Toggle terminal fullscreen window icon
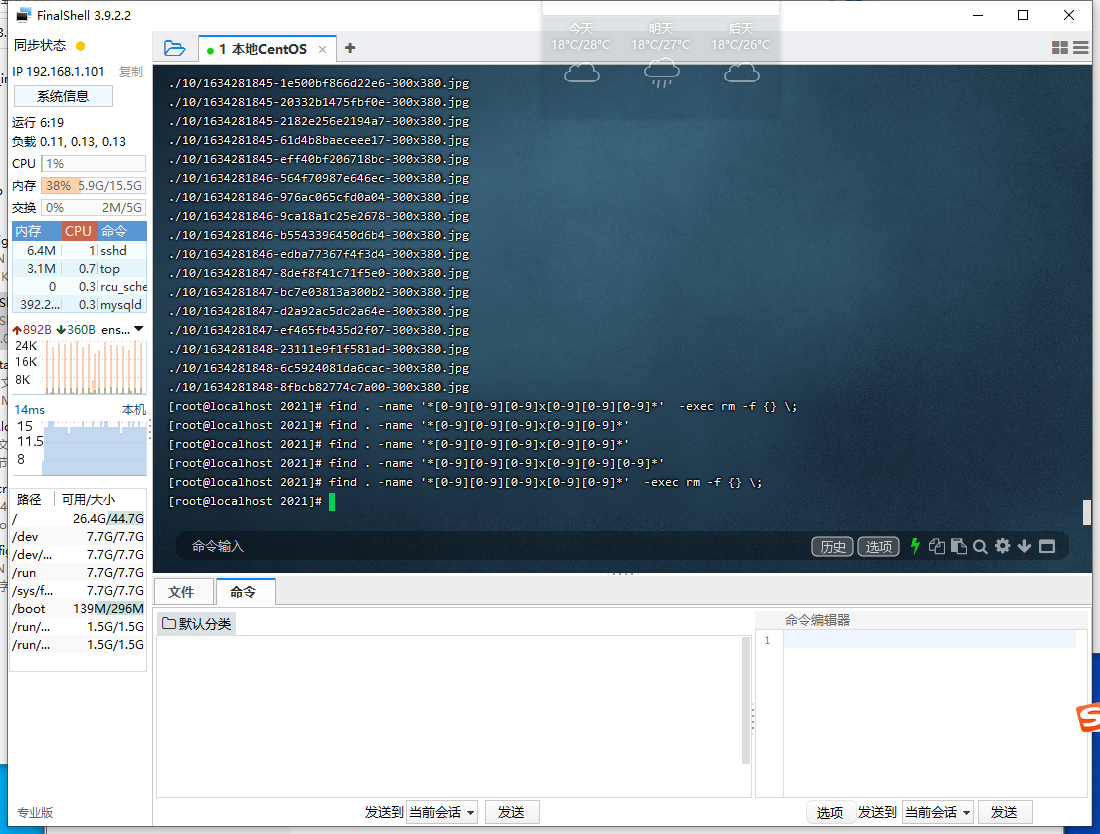 pyautogui.click(x=1047, y=546)
